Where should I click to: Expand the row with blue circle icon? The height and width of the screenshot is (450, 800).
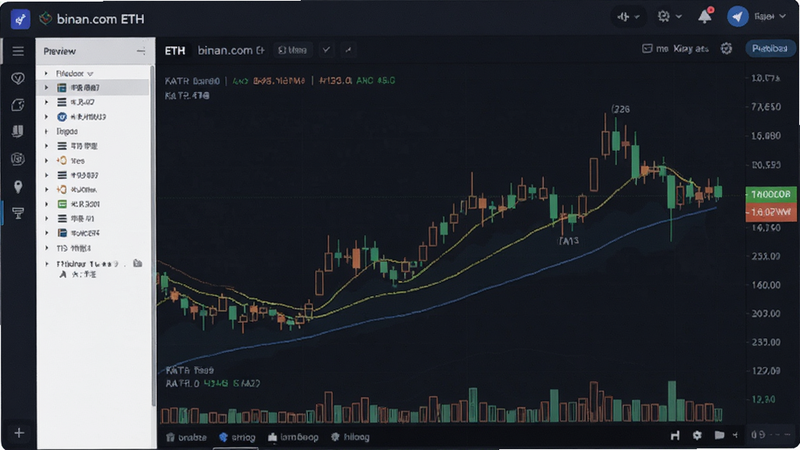click(x=46, y=117)
